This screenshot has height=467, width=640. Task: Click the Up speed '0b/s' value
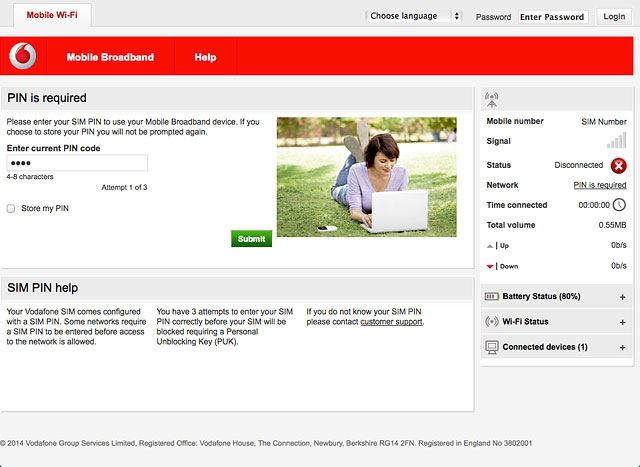618,245
